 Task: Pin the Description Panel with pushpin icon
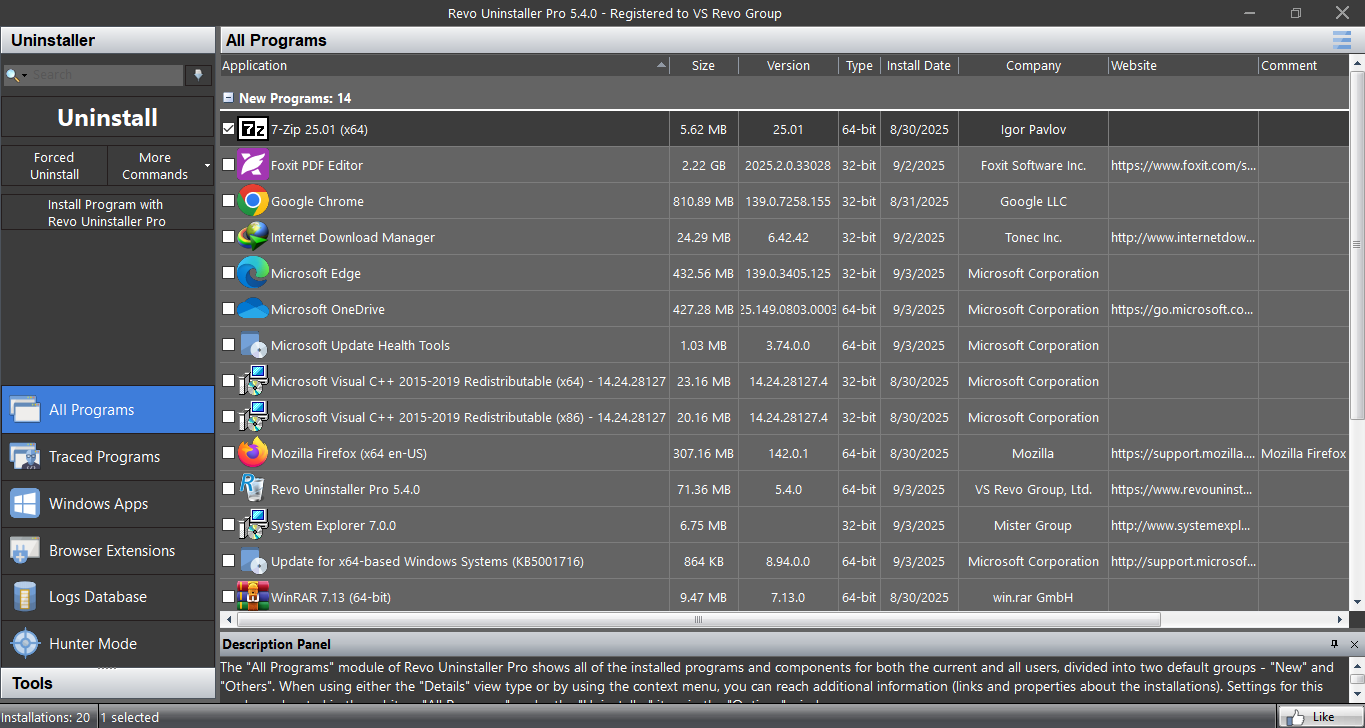(x=1334, y=644)
